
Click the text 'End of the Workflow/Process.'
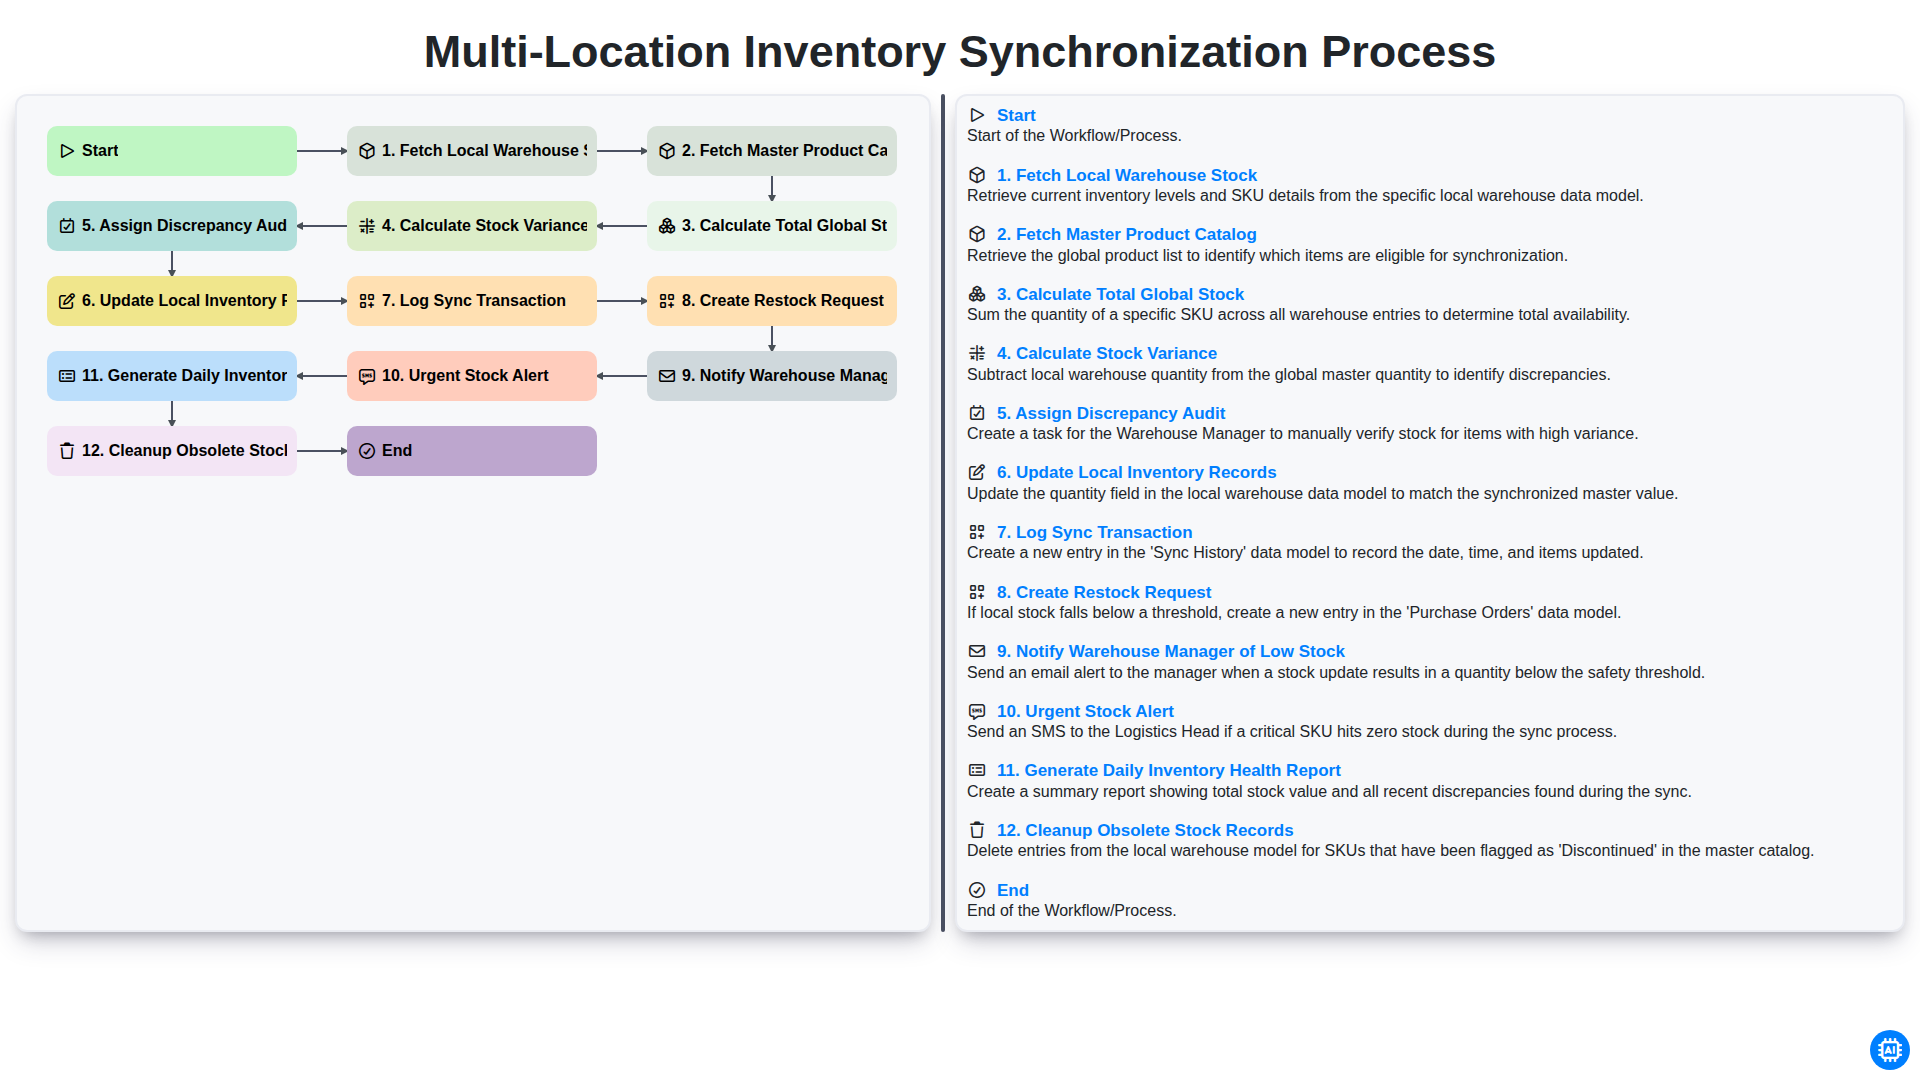point(1071,910)
